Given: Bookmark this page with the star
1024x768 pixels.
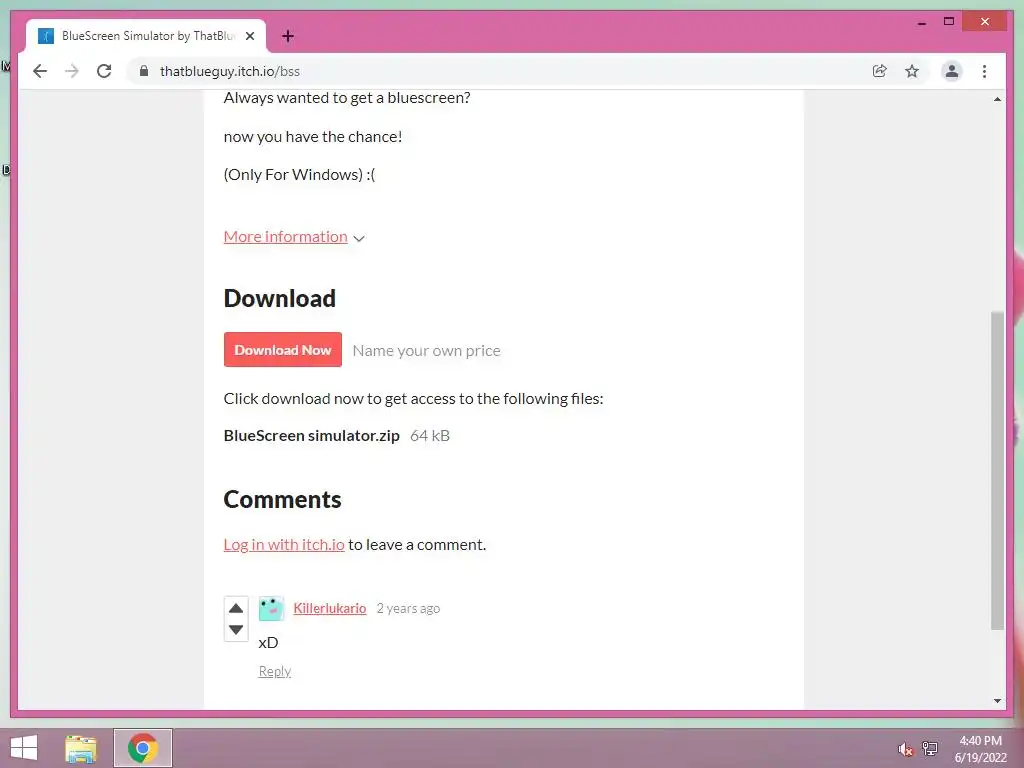Looking at the screenshot, I should [912, 71].
